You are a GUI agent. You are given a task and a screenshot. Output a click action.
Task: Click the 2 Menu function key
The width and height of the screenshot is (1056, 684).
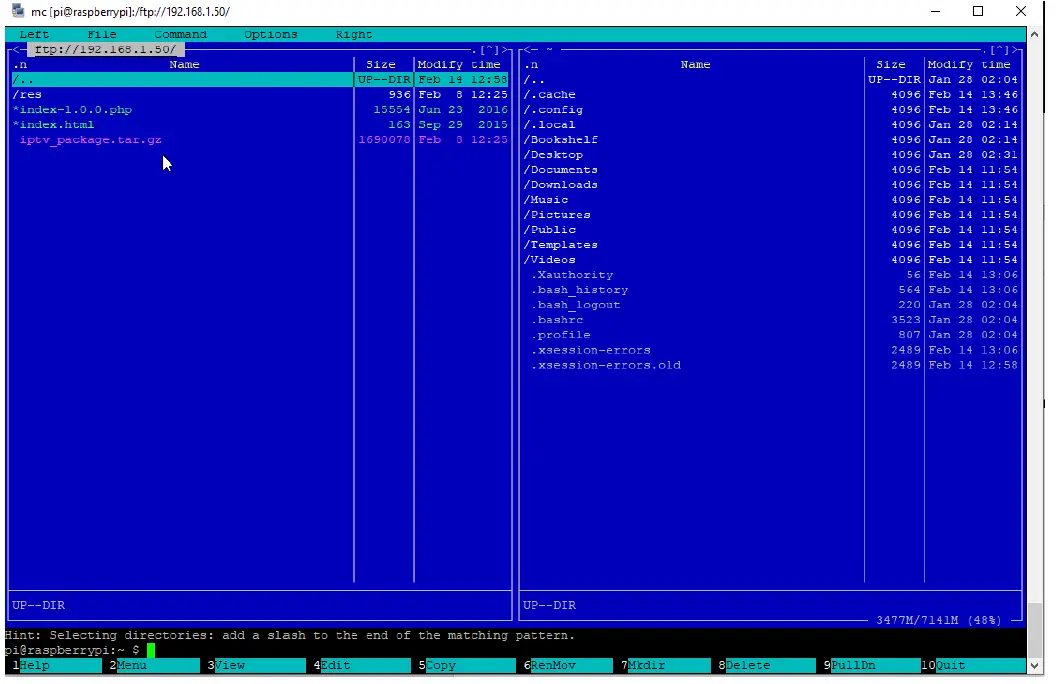coord(155,665)
